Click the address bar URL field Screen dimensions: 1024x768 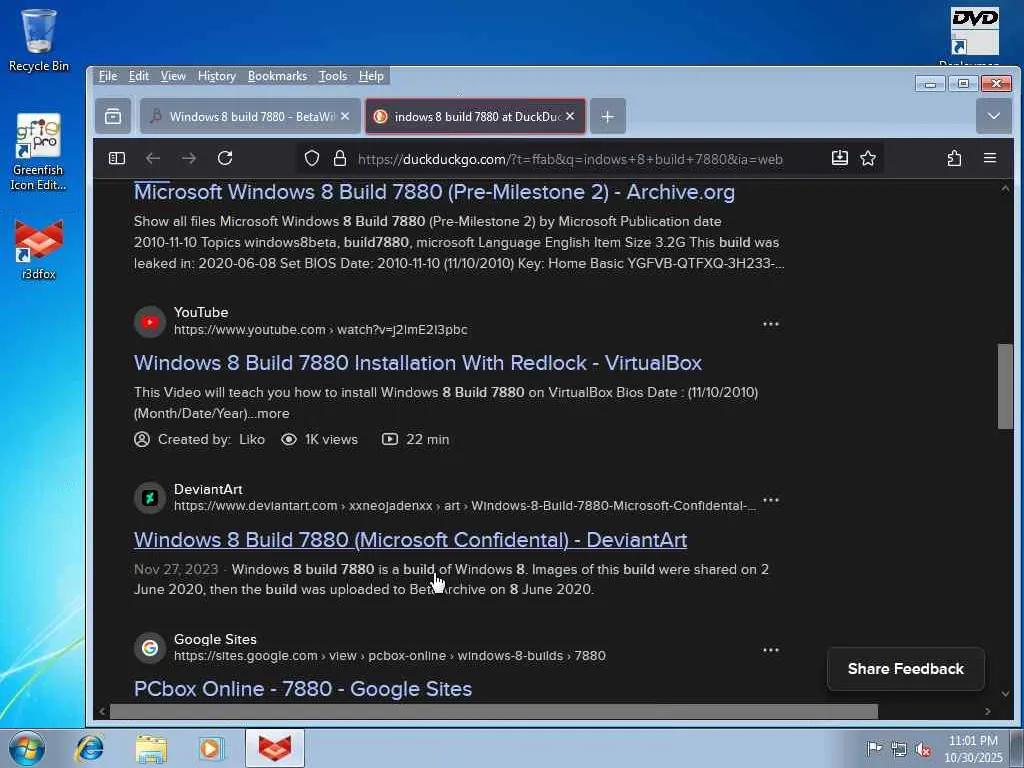point(569,159)
